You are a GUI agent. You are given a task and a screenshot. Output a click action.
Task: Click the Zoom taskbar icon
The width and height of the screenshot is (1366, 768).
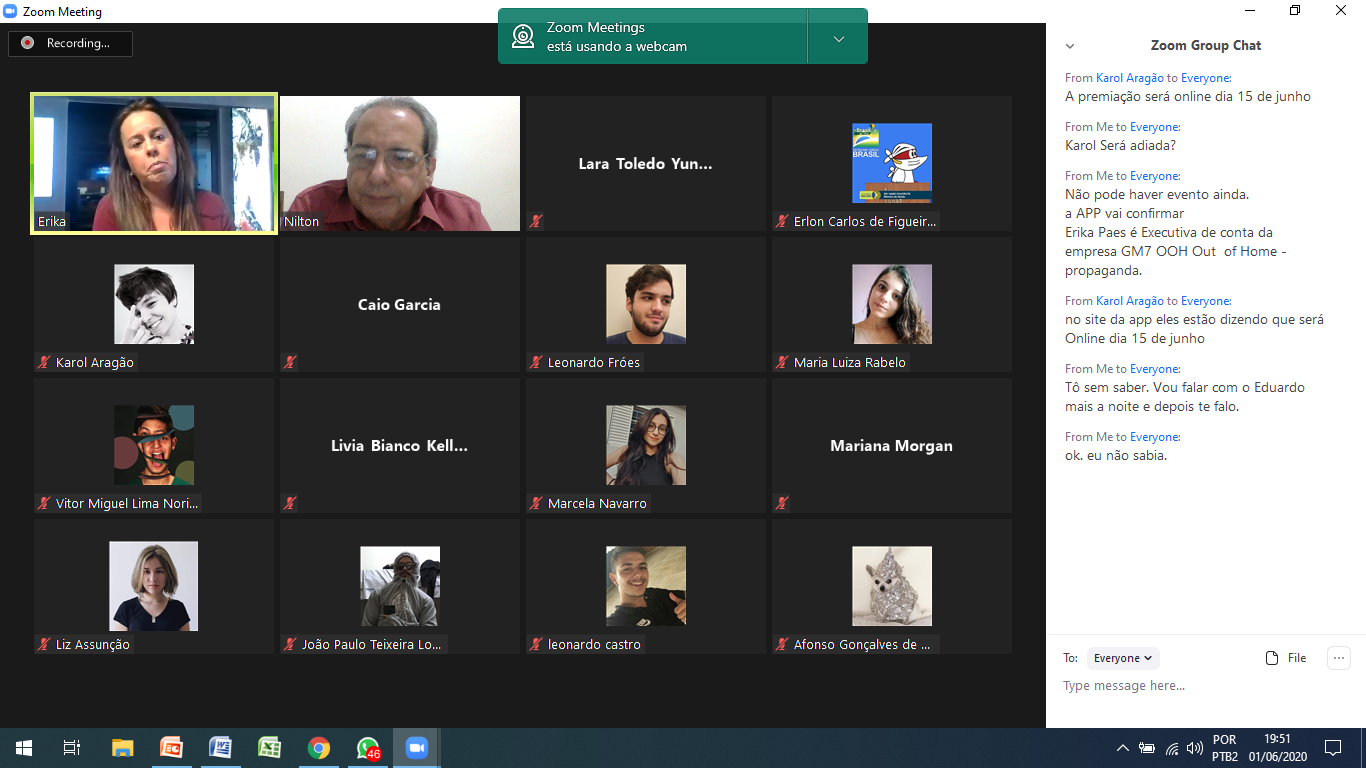pos(416,748)
